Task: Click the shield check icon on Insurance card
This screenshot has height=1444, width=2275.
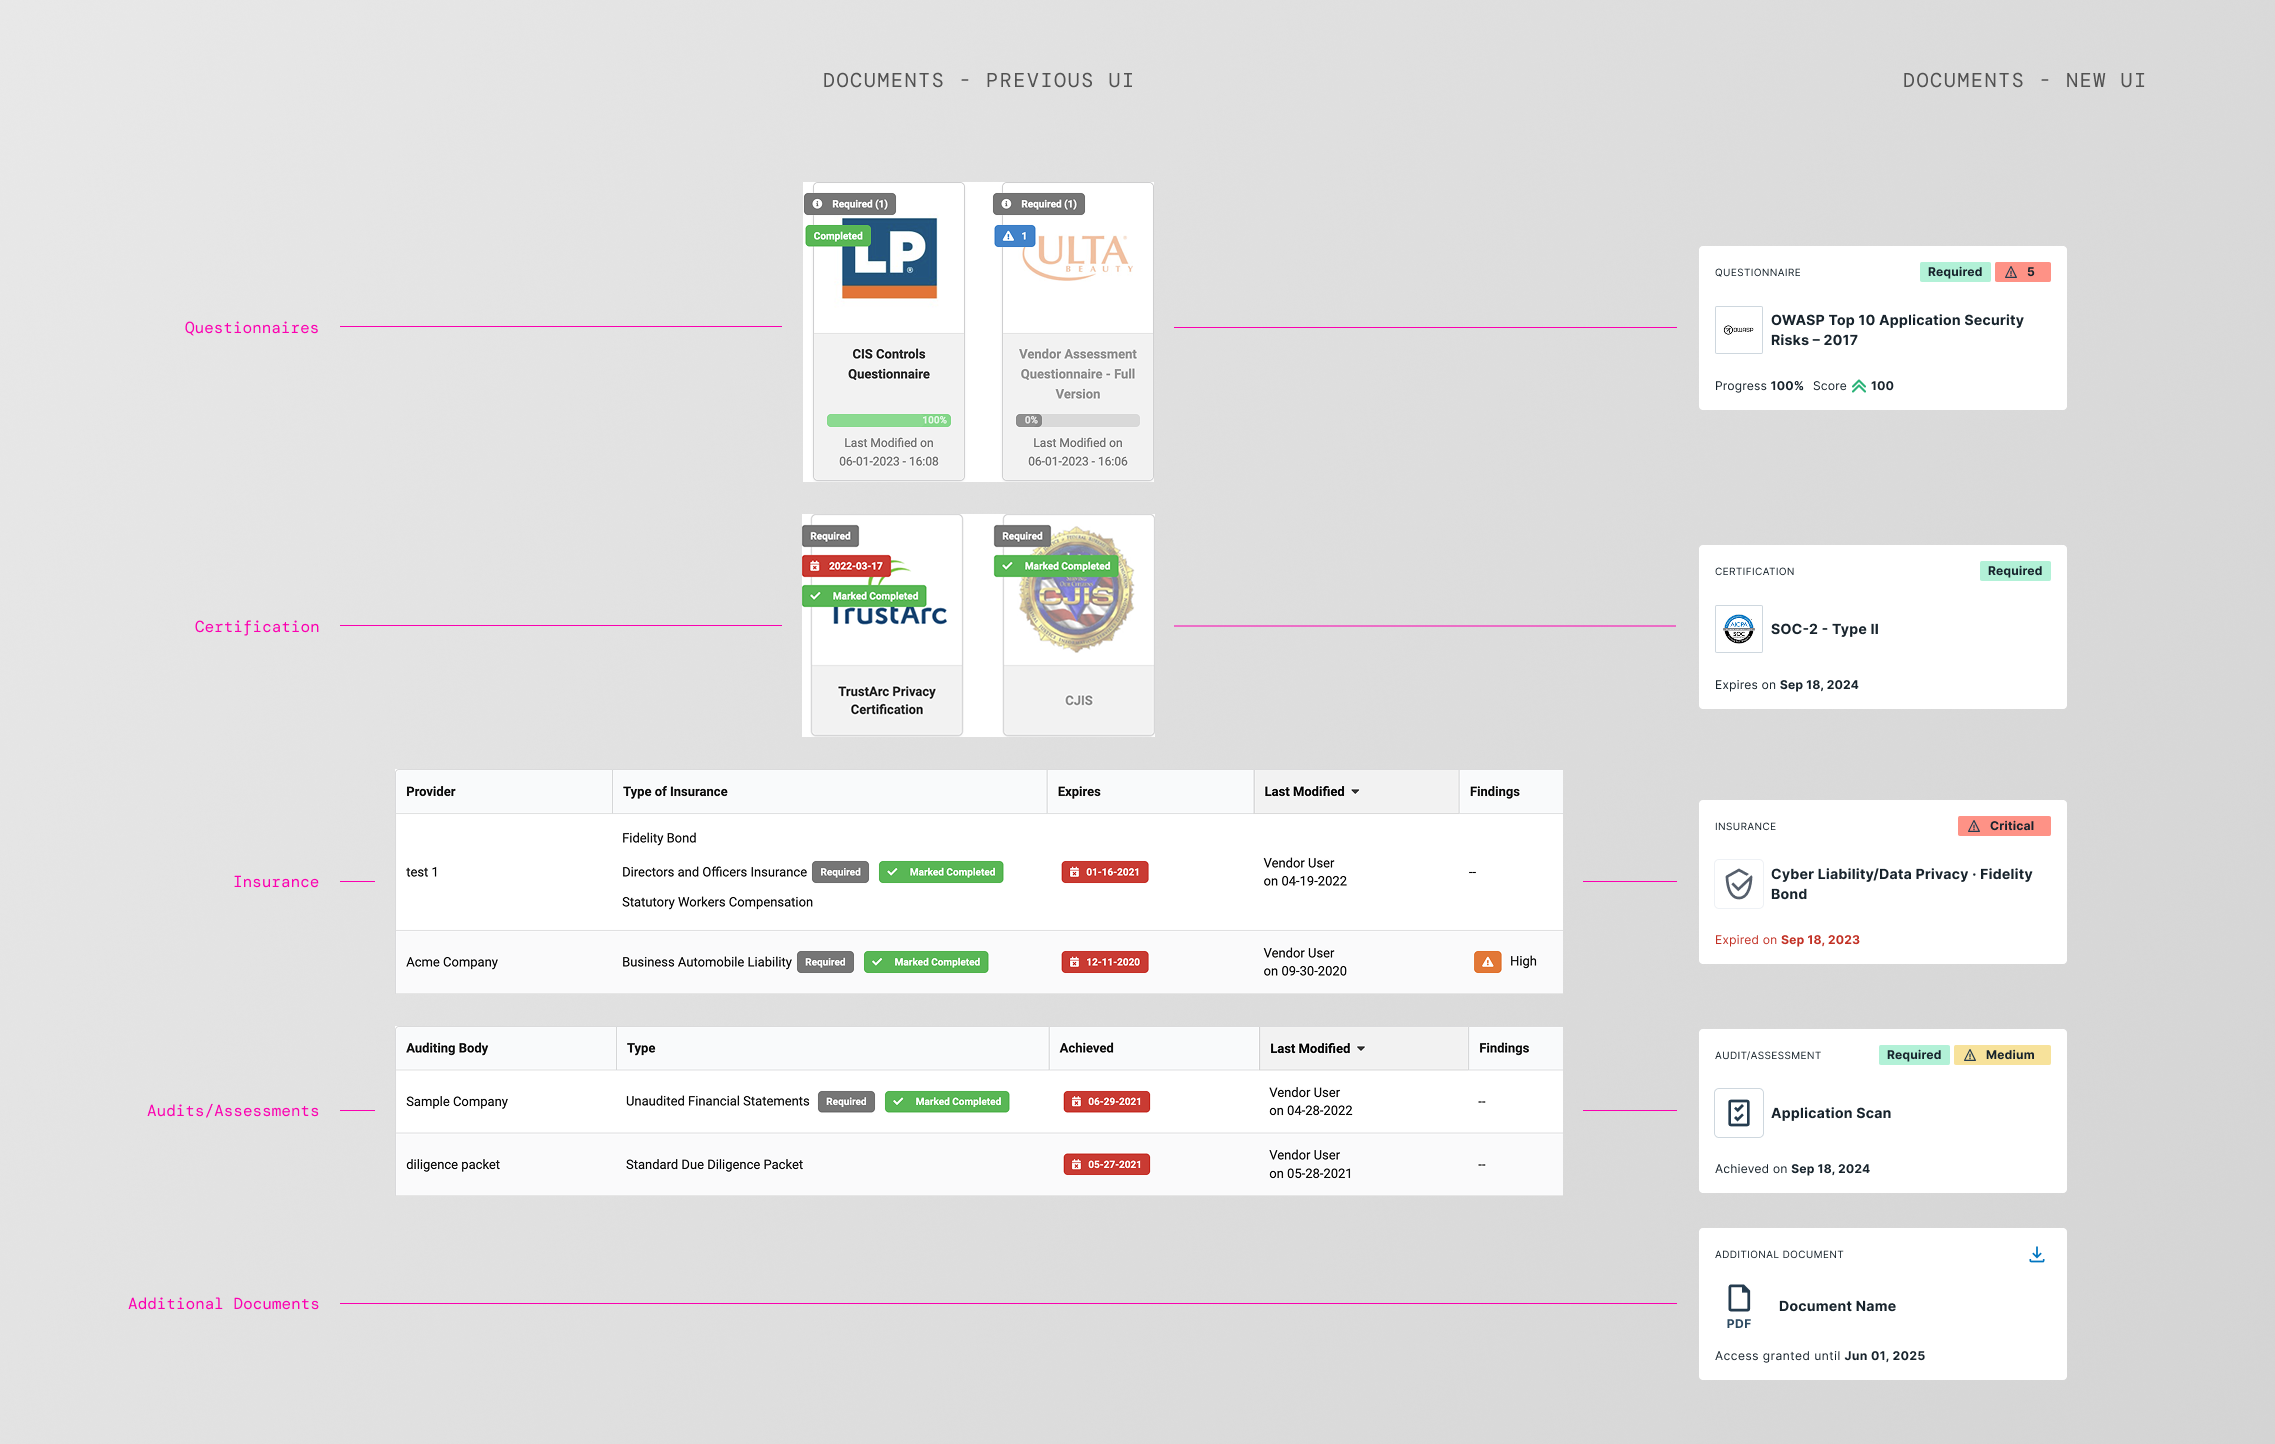Action: click(x=1739, y=884)
